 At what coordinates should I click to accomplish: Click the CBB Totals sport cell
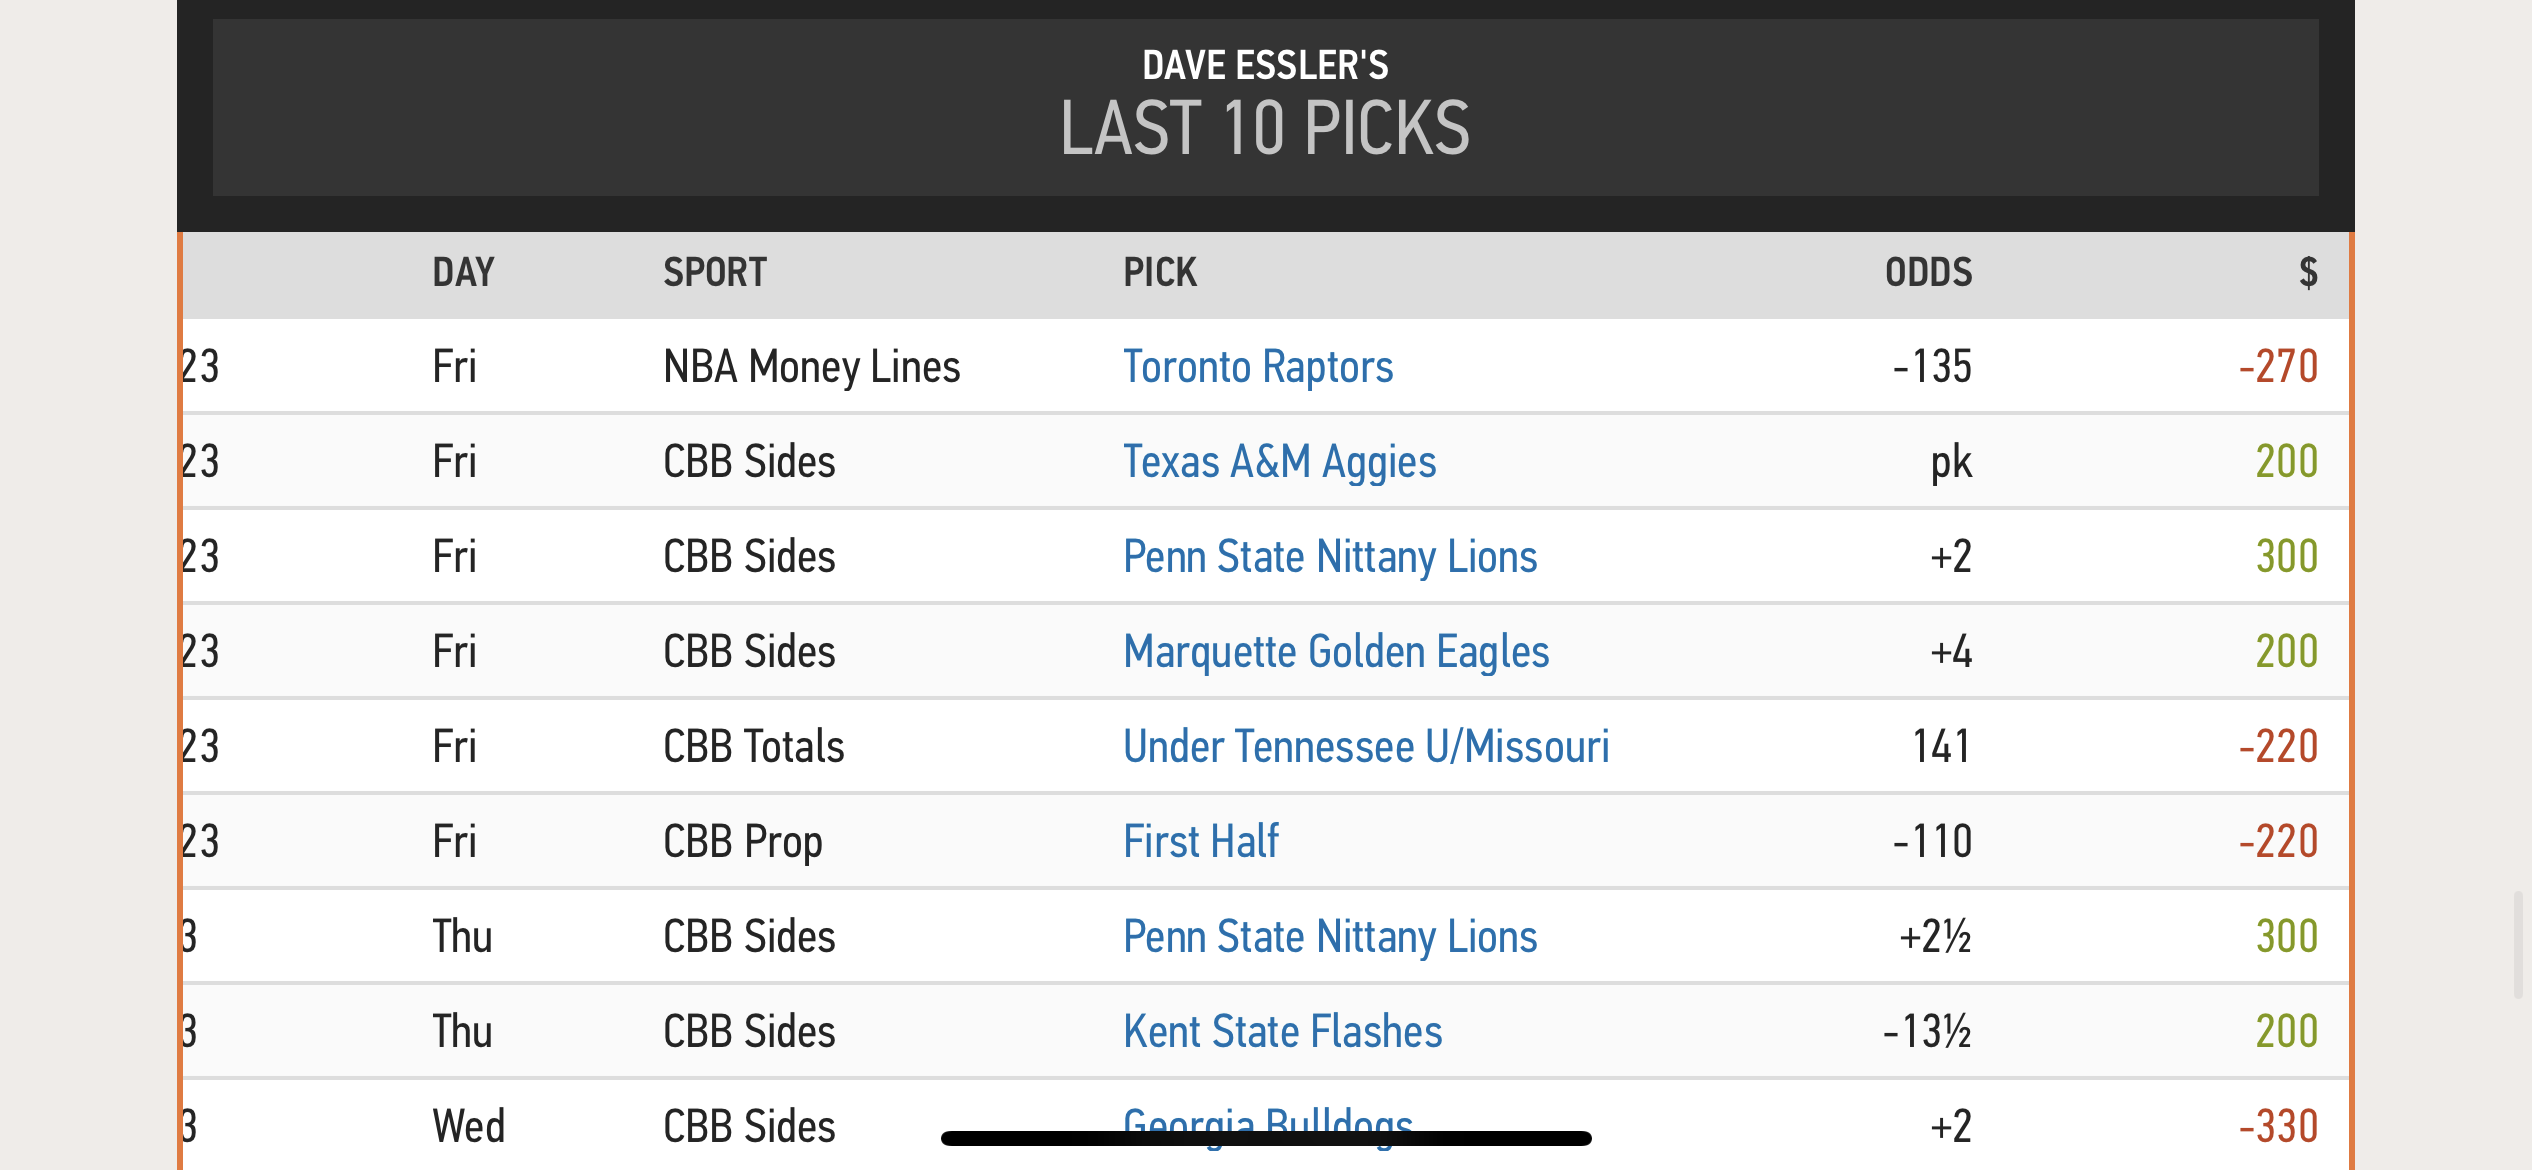[x=753, y=747]
